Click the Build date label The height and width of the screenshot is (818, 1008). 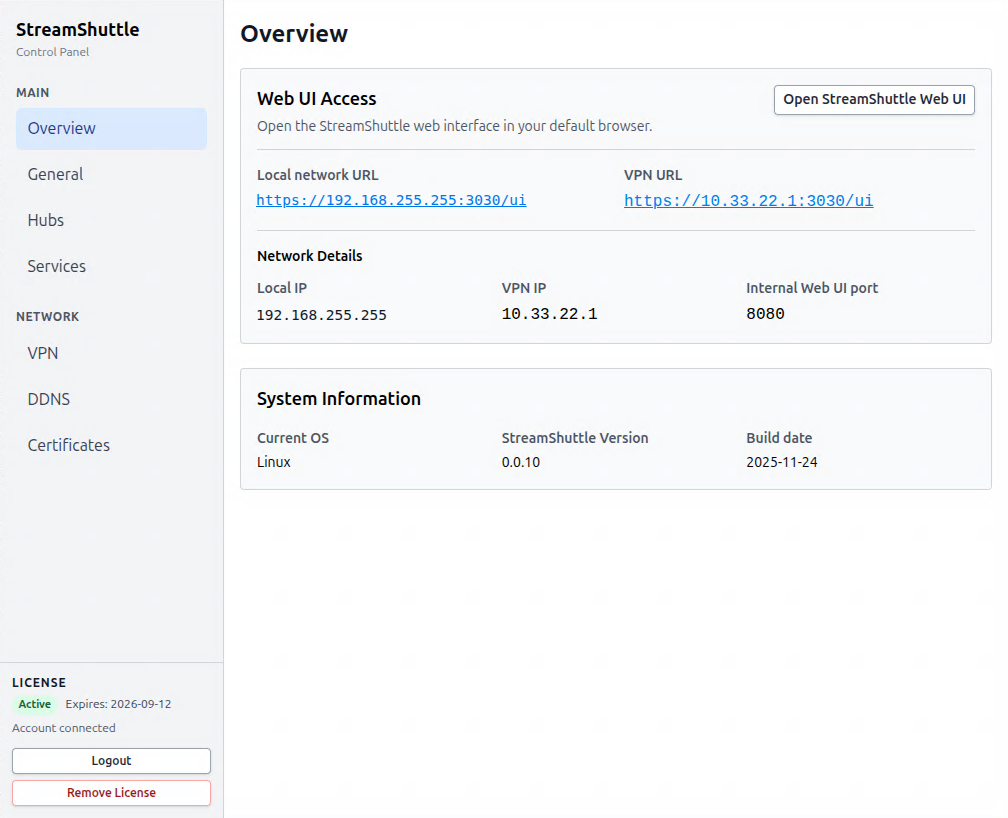coord(779,438)
